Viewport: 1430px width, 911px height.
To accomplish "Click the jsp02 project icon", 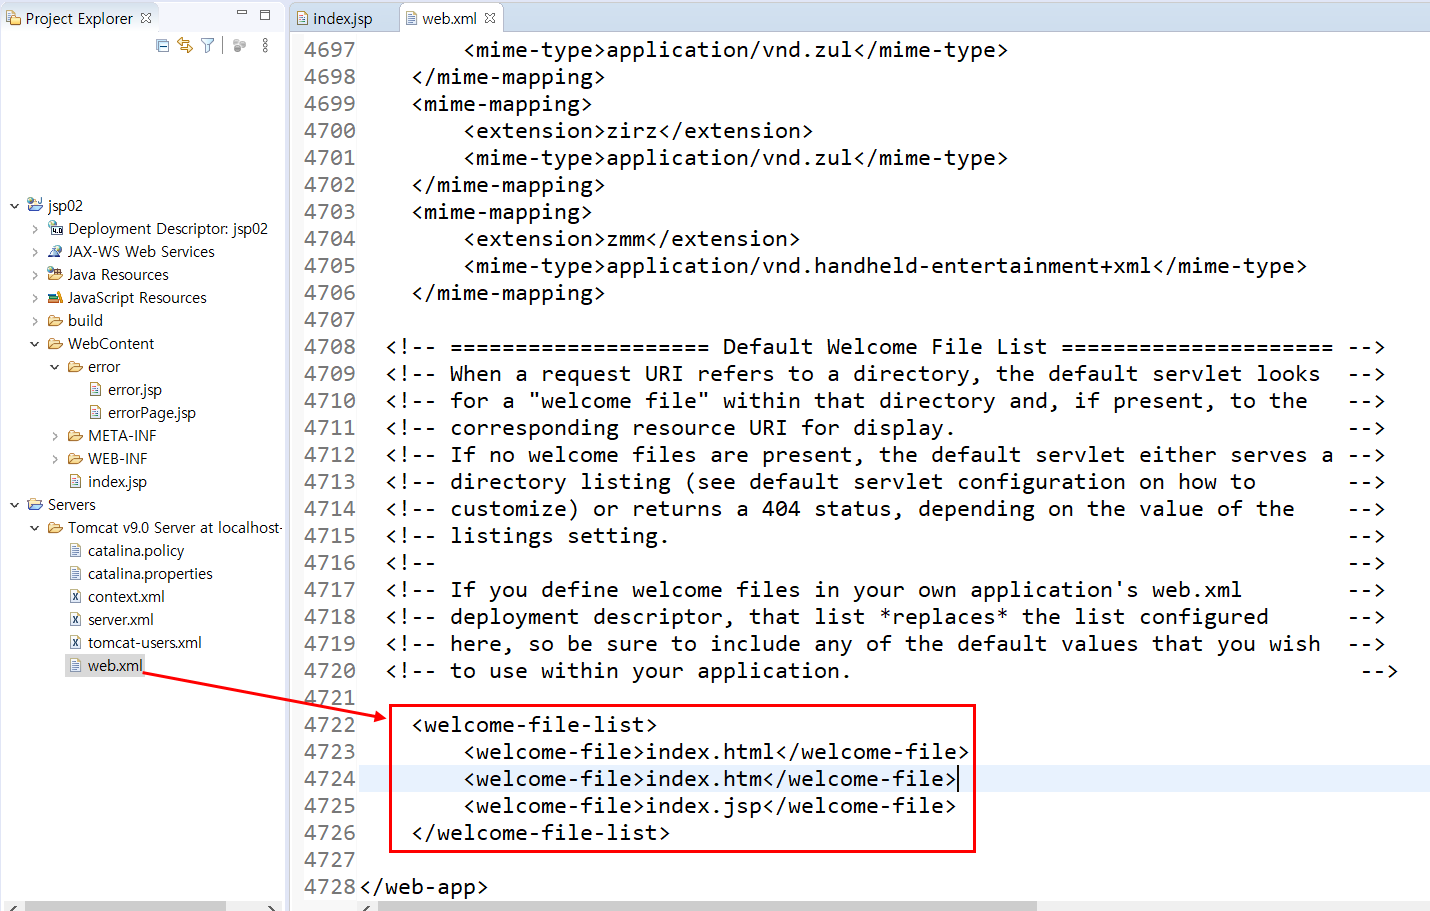I will [x=35, y=205].
